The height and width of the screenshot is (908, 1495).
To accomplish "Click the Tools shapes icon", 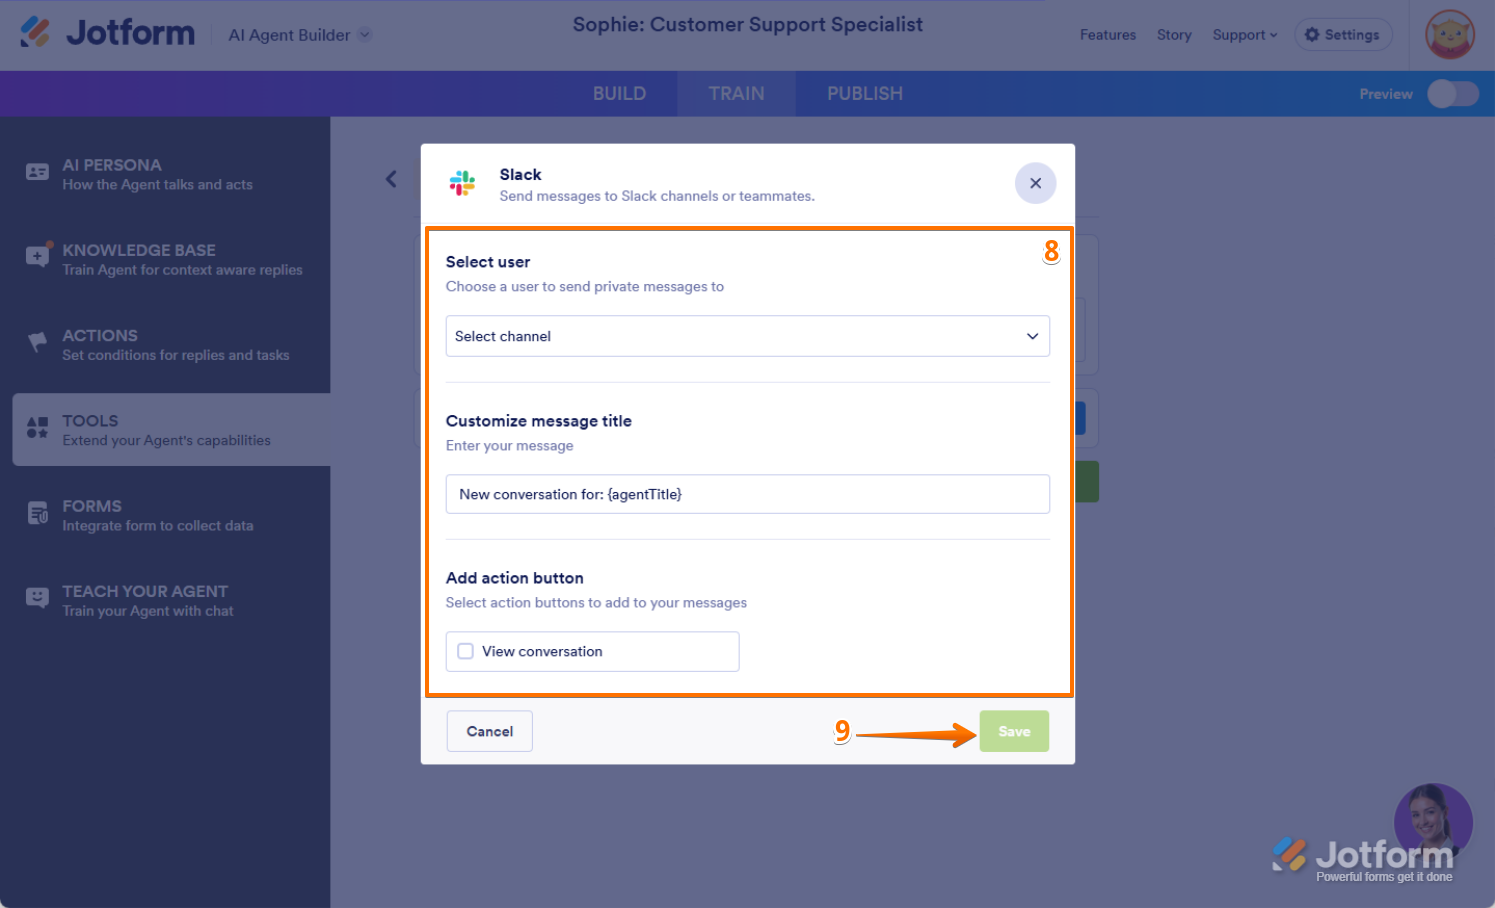I will click(37, 428).
